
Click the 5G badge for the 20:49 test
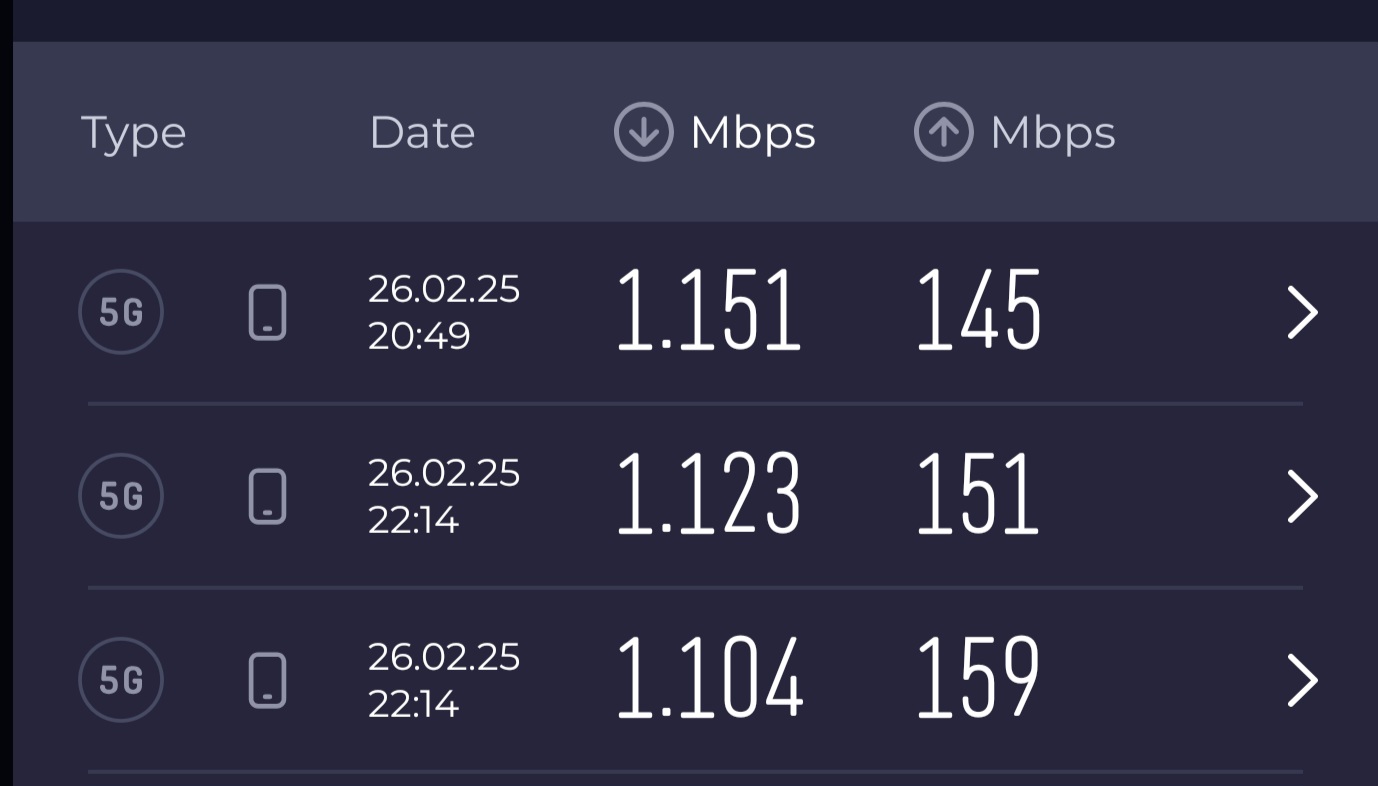click(x=121, y=312)
